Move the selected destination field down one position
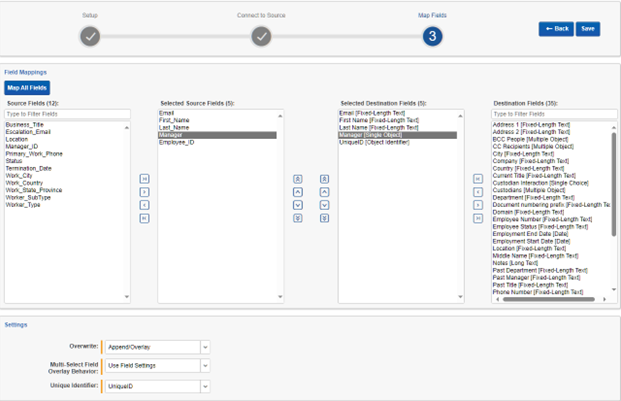The width and height of the screenshot is (621, 401). coord(324,205)
